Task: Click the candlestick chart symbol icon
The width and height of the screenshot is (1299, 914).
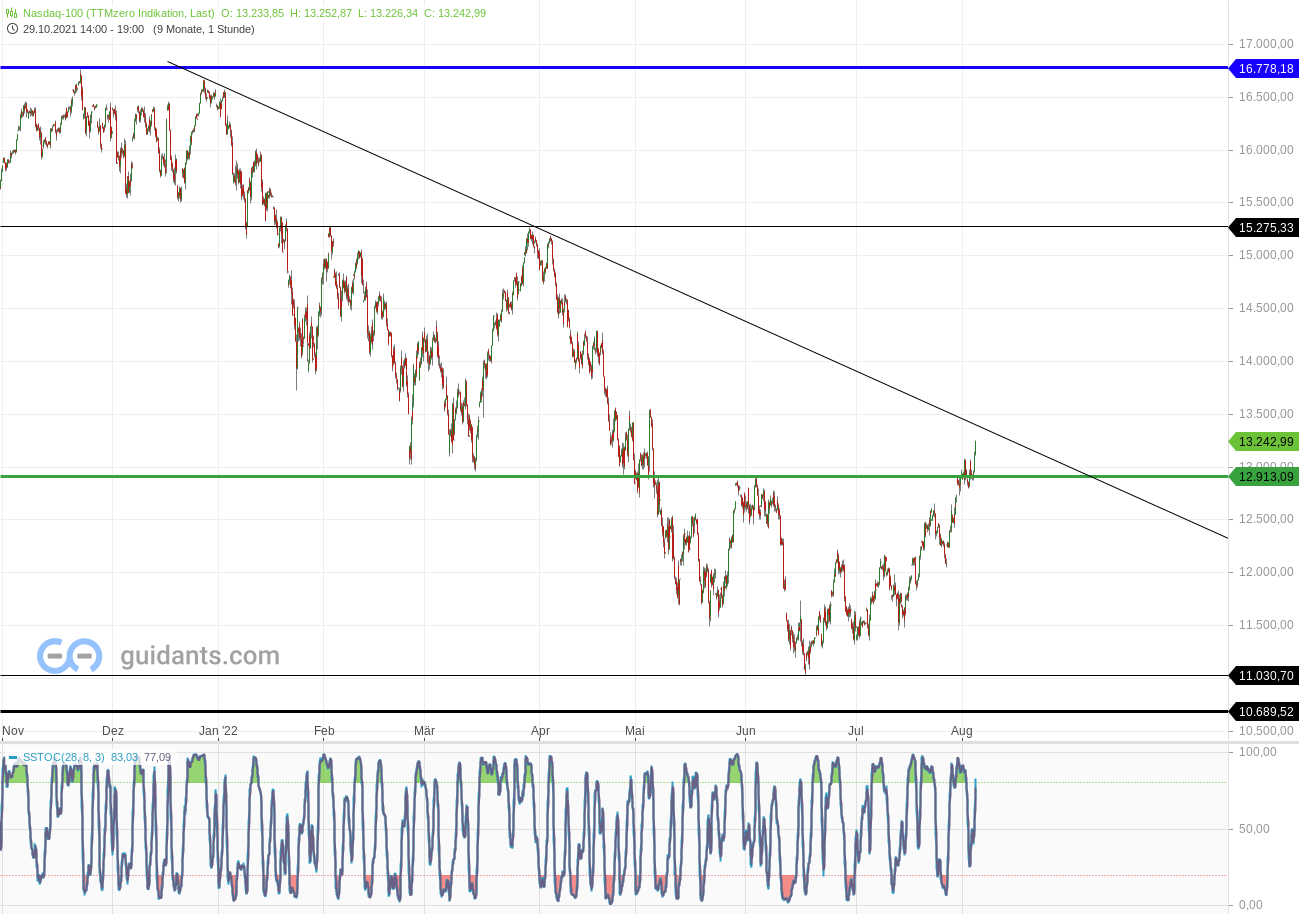Action: click(10, 13)
